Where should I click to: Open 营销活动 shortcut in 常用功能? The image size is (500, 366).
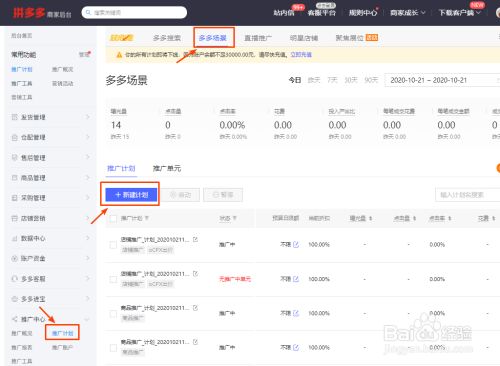click(62, 83)
